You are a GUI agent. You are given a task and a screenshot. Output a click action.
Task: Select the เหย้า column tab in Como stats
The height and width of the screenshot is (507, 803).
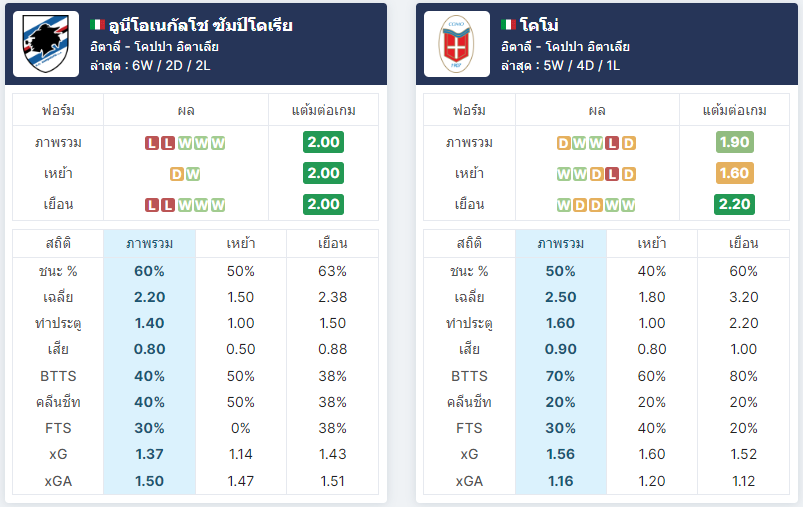(652, 244)
